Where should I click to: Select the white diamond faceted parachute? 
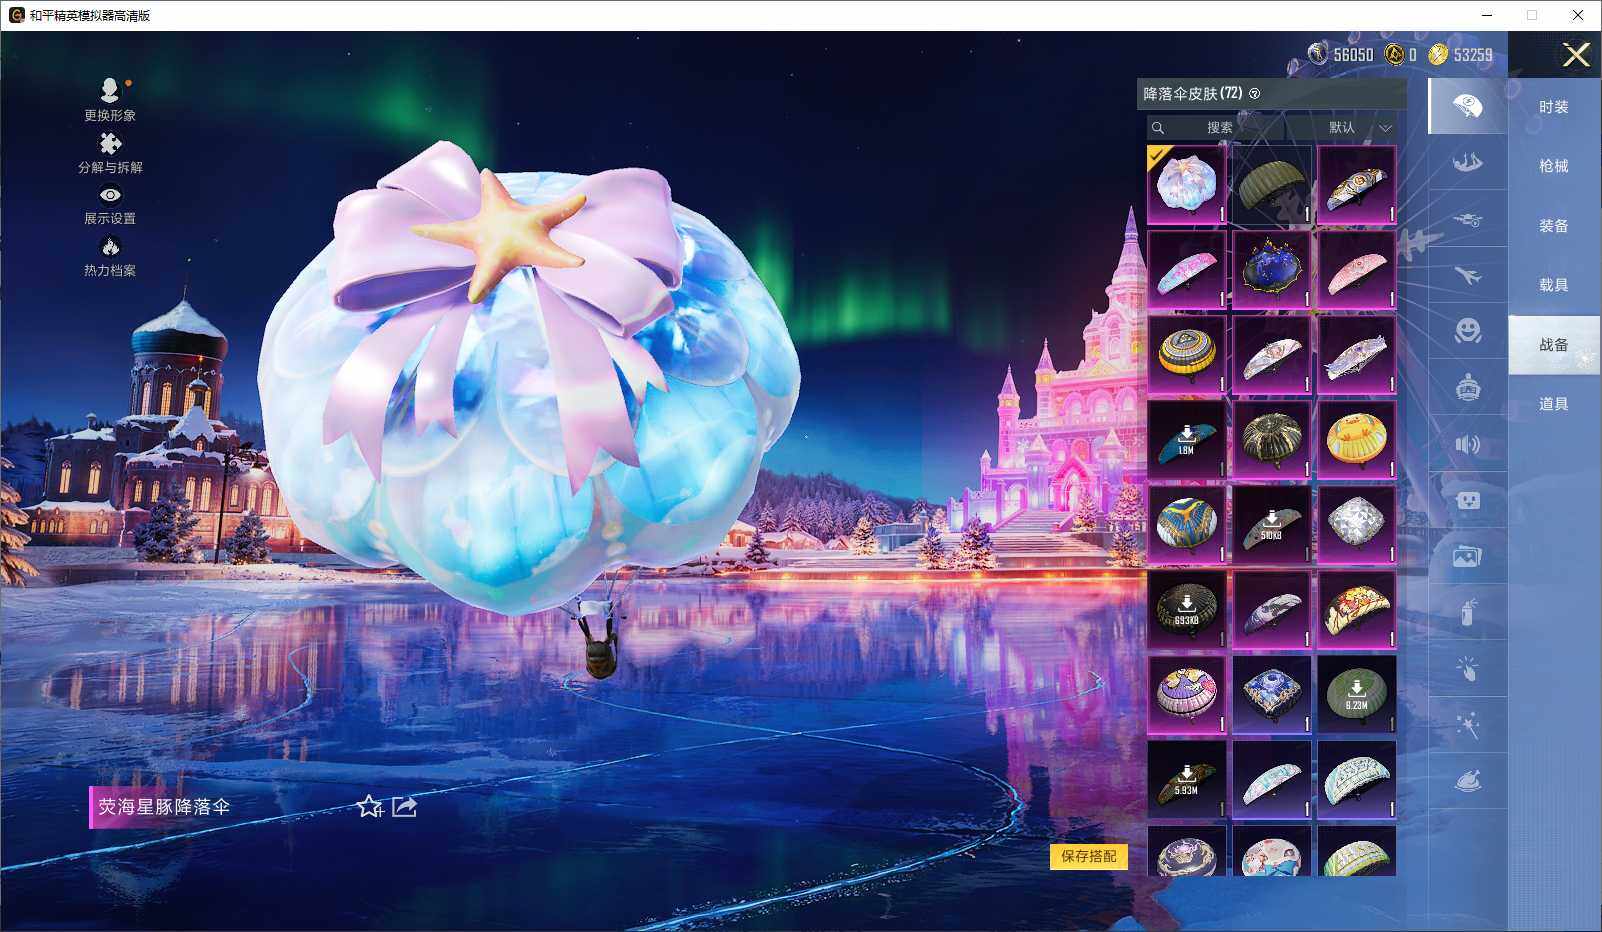1356,524
